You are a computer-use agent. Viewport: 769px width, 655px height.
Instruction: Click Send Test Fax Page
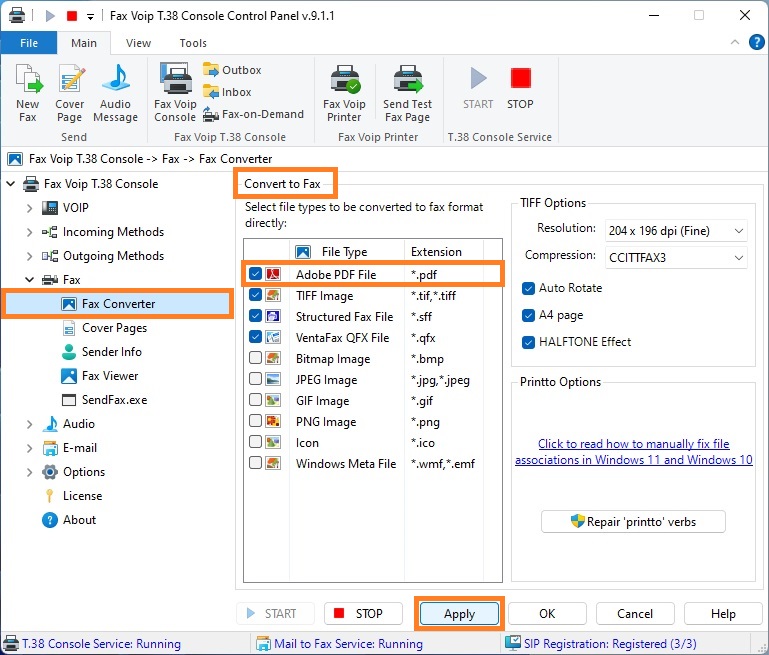[408, 93]
